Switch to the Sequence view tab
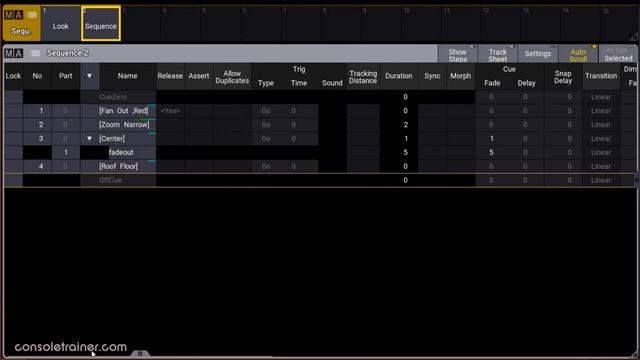 tap(101, 24)
